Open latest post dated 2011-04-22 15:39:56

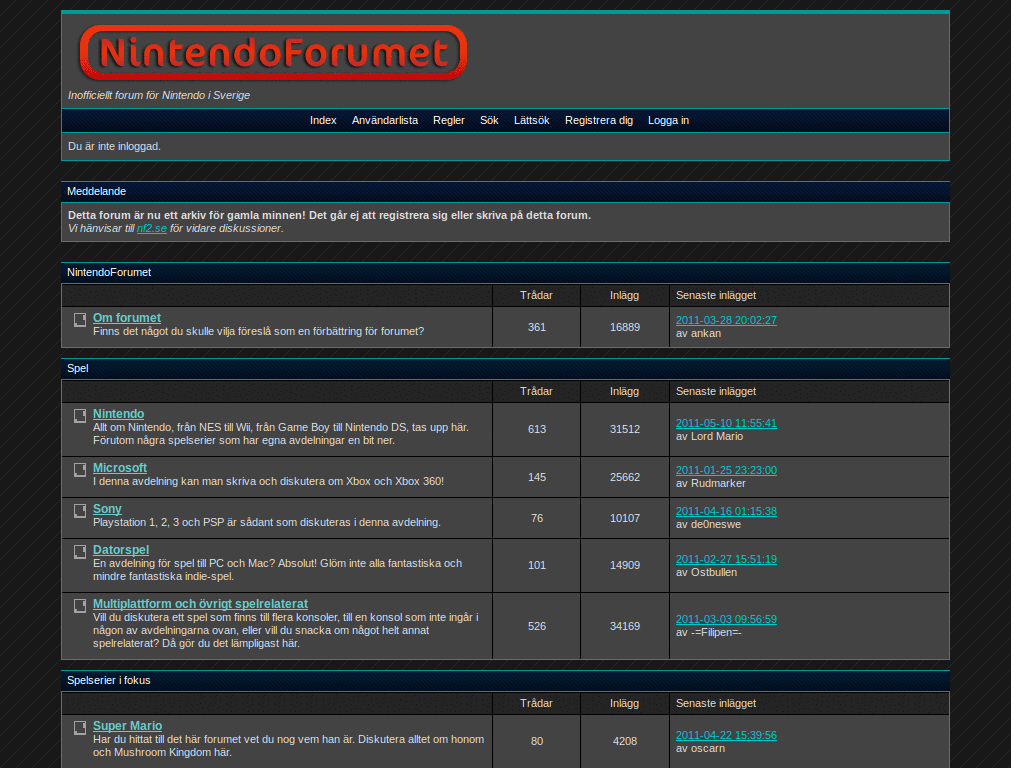point(726,735)
